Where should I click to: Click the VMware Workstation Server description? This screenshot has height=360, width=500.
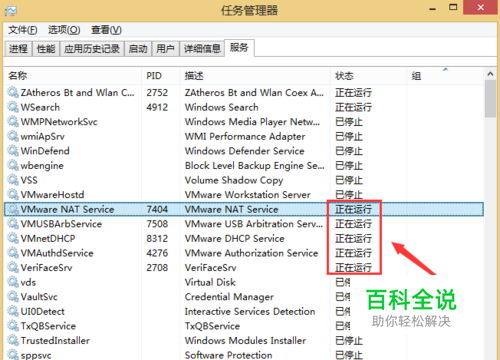248,195
